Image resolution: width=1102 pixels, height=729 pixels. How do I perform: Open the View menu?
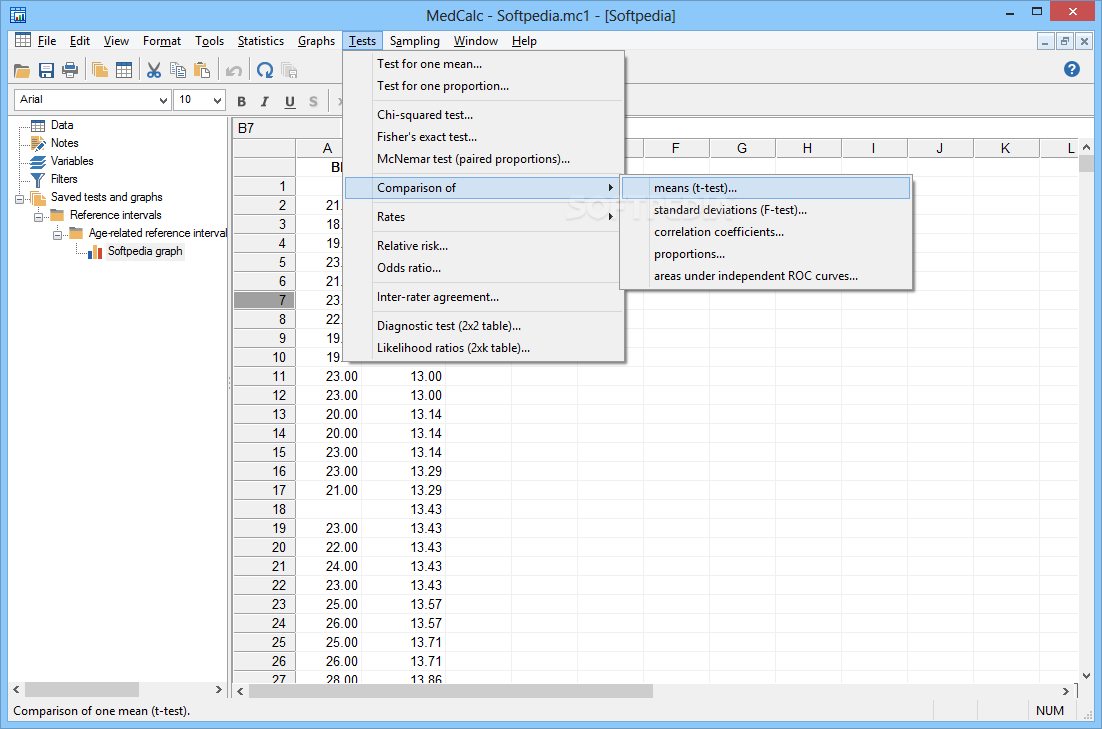[x=116, y=41]
